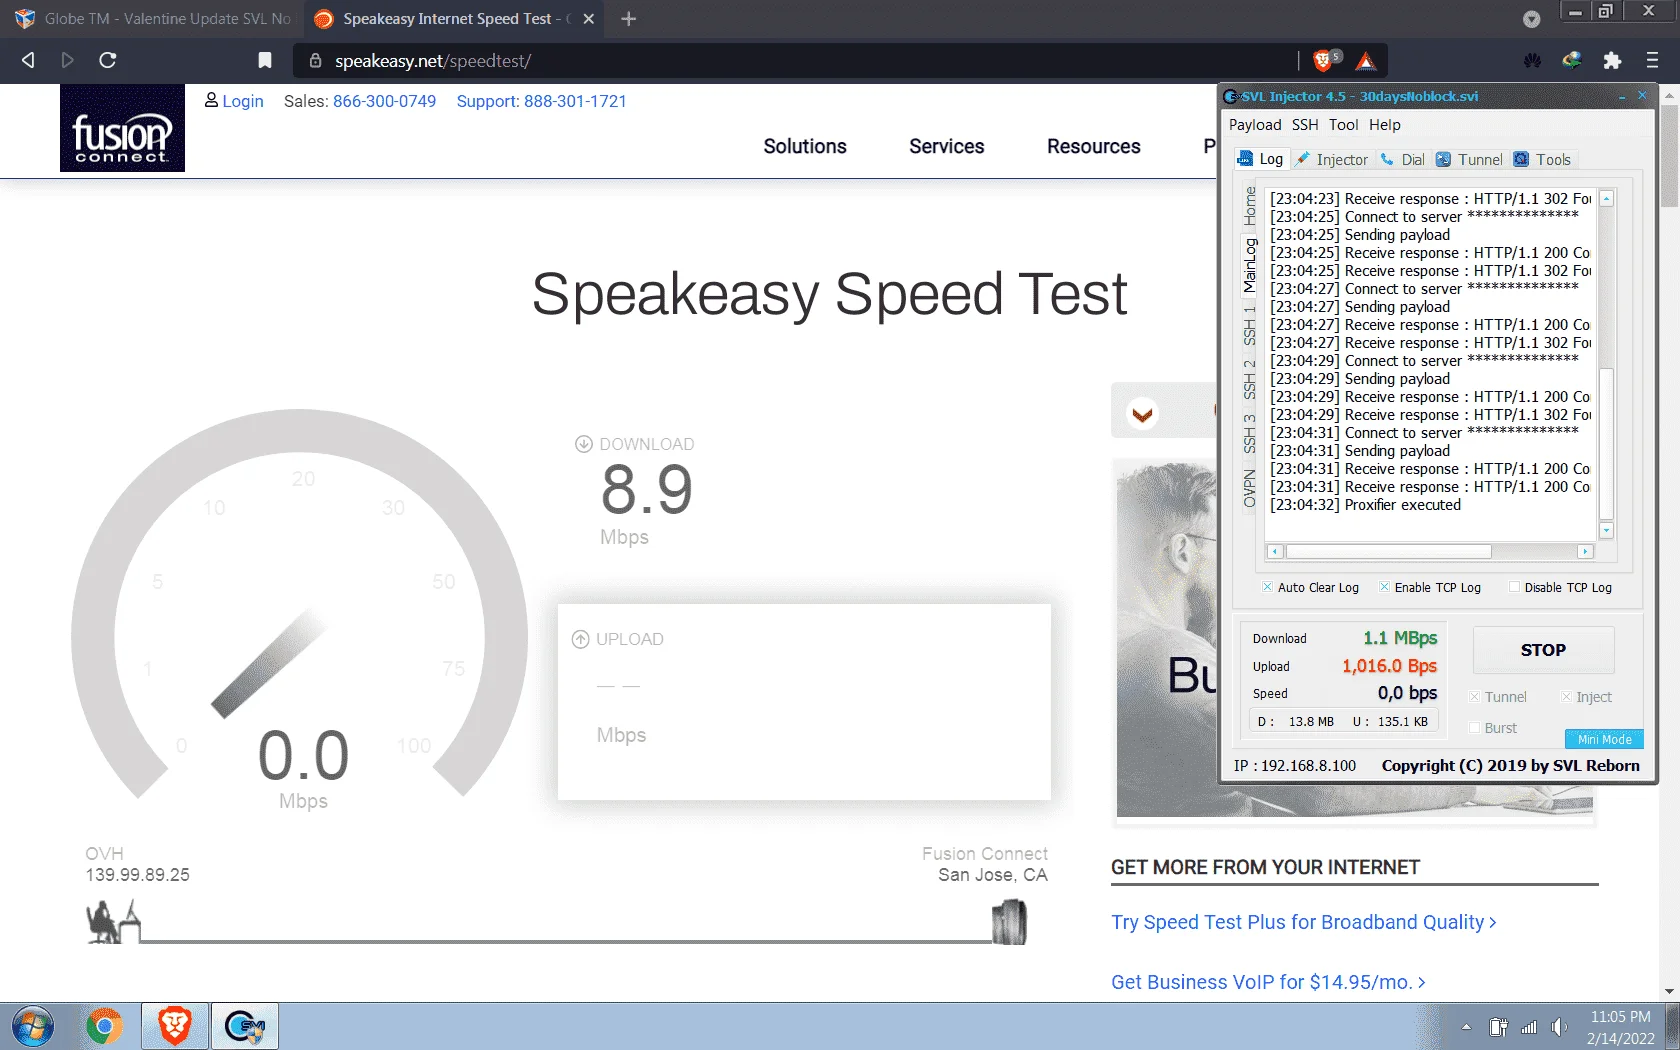Click the log horizontal scroll-left arrow
The height and width of the screenshot is (1050, 1680).
pyautogui.click(x=1275, y=552)
